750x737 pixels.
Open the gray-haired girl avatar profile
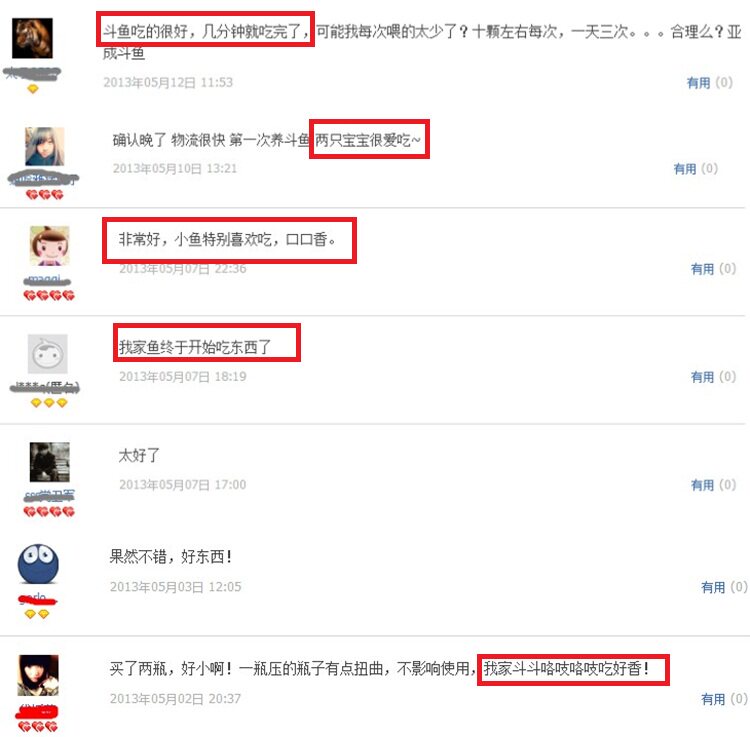coord(44,146)
